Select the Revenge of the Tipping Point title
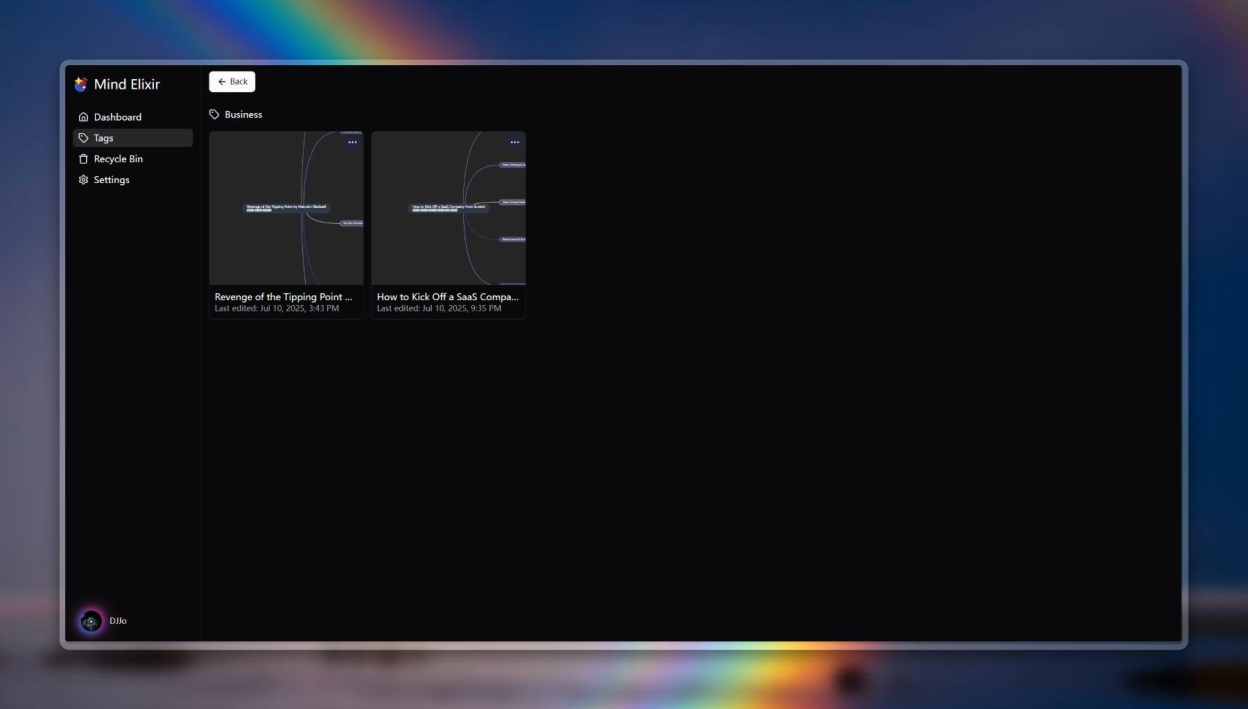The height and width of the screenshot is (709, 1248). point(284,297)
